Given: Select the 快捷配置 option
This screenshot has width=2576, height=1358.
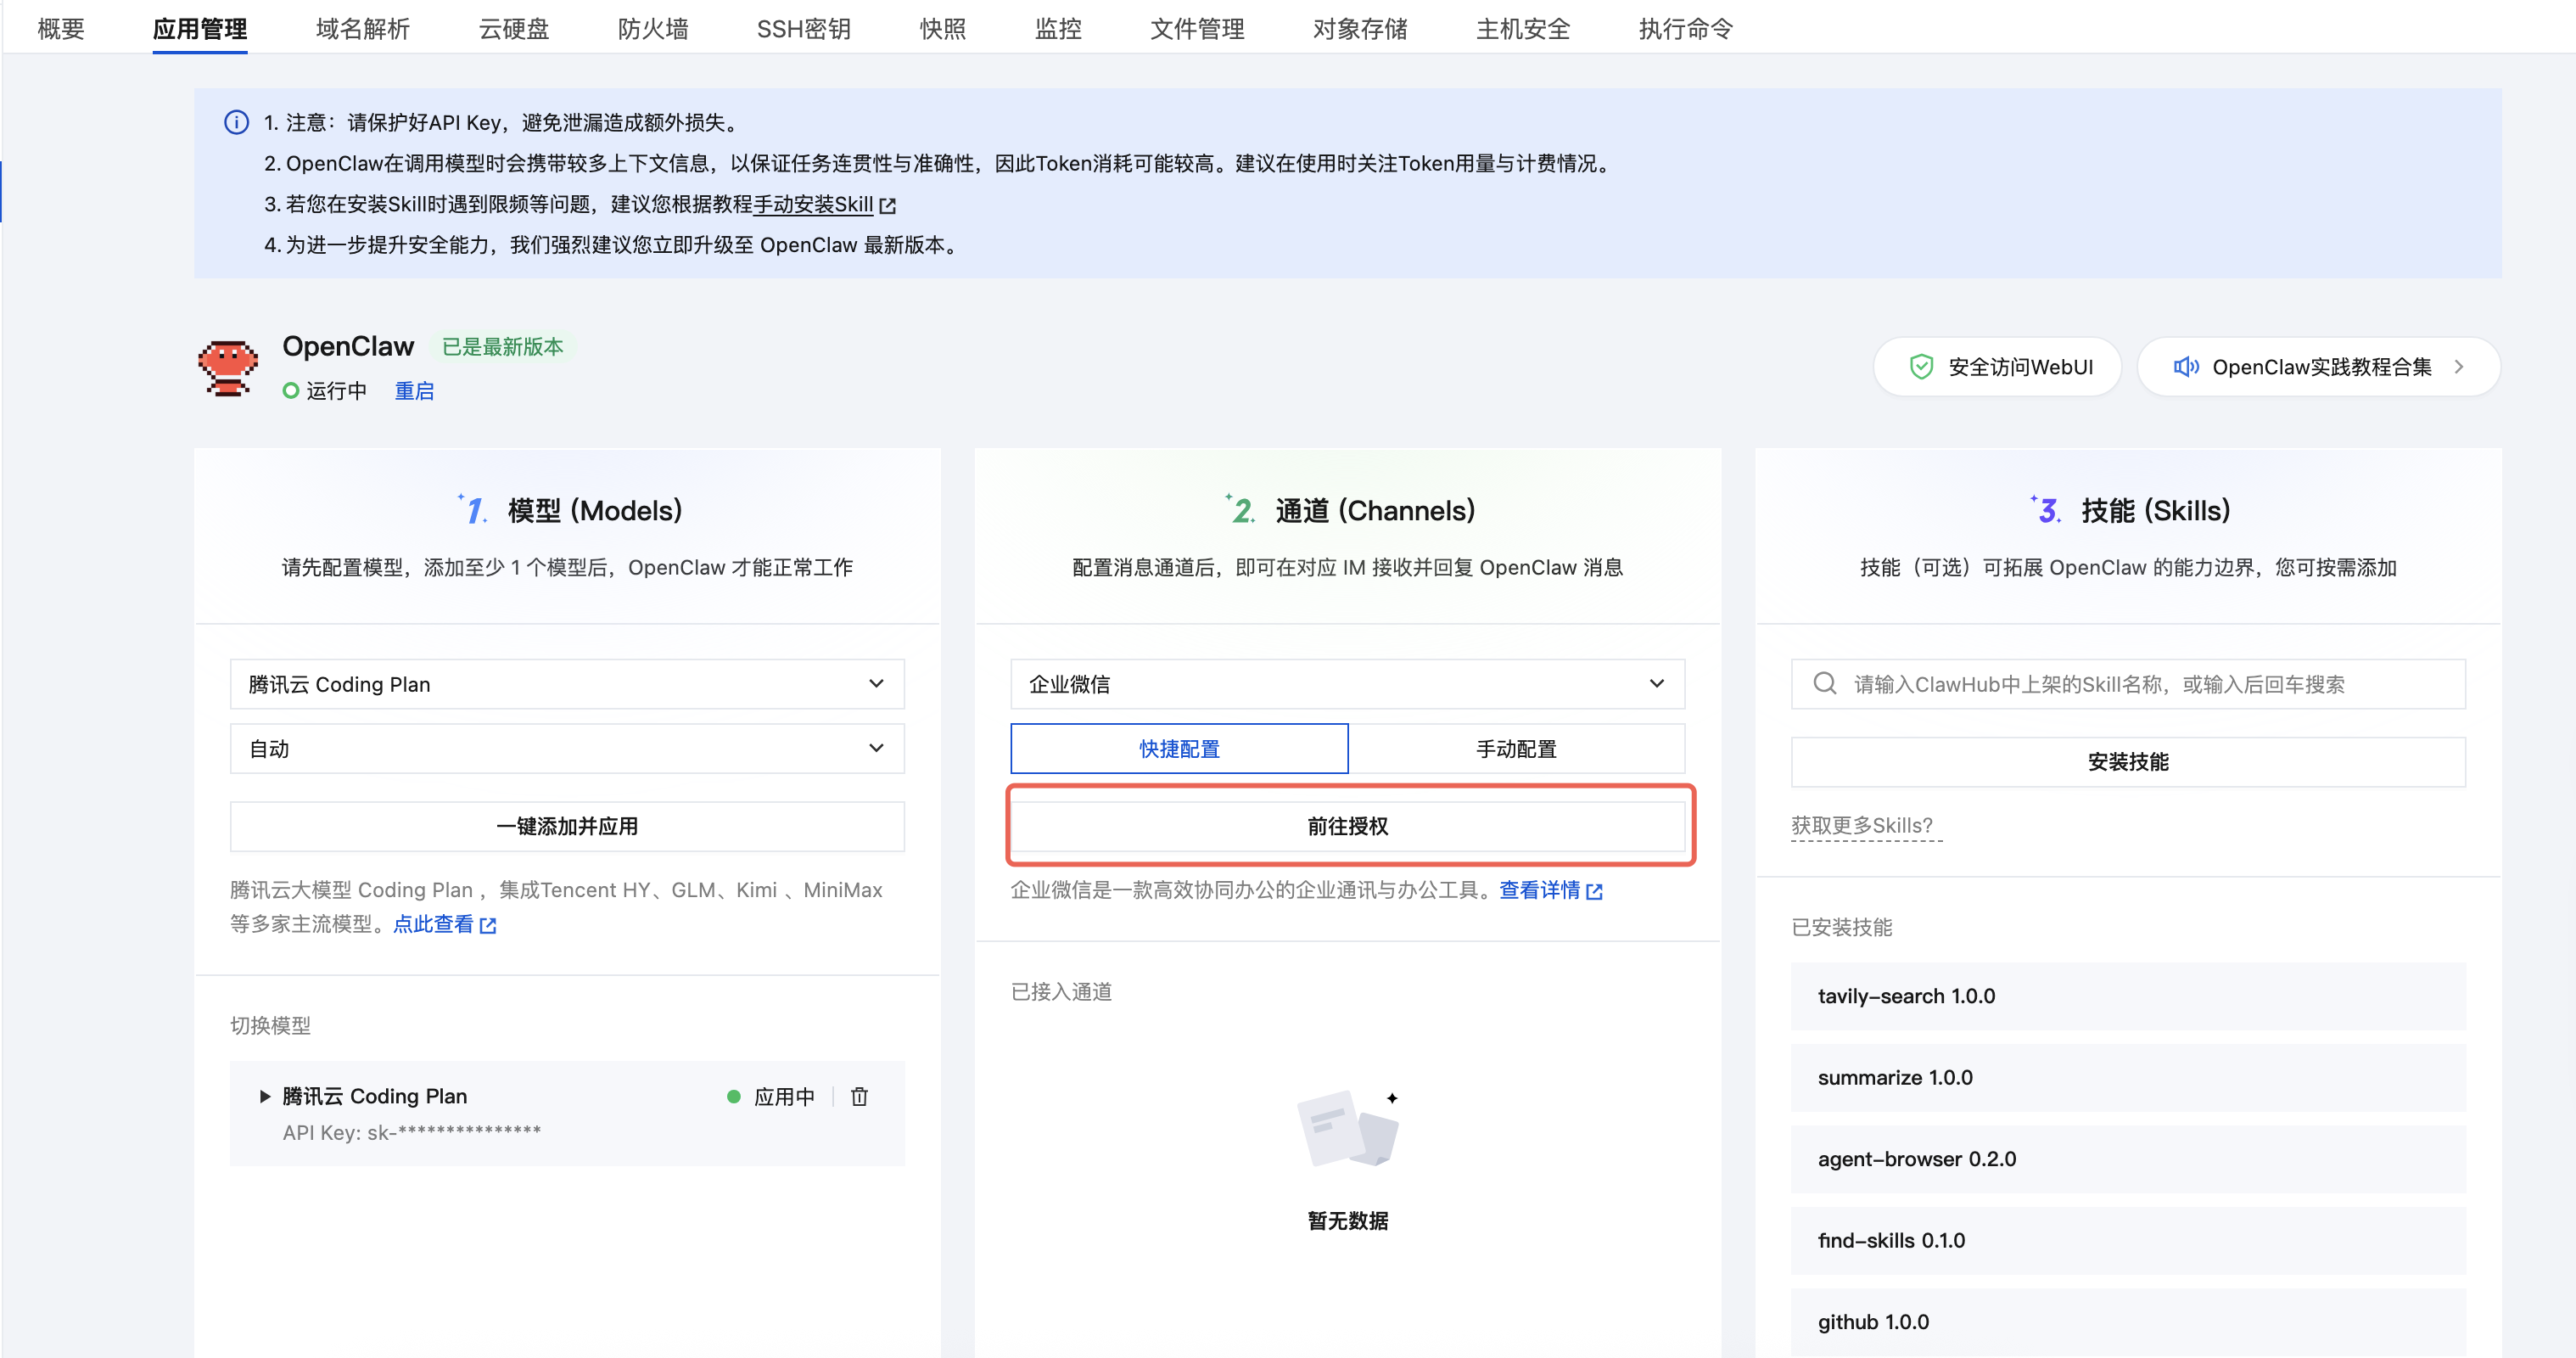Looking at the screenshot, I should tap(1179, 748).
